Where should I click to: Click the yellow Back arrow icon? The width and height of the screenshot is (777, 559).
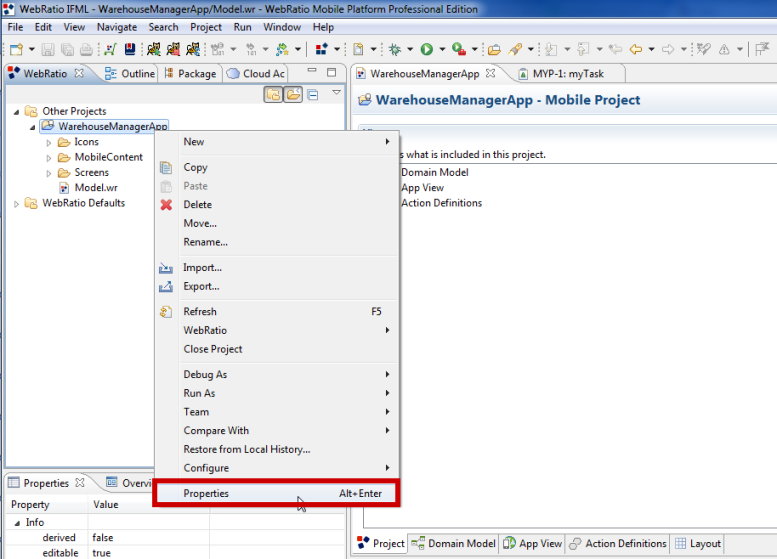point(635,49)
